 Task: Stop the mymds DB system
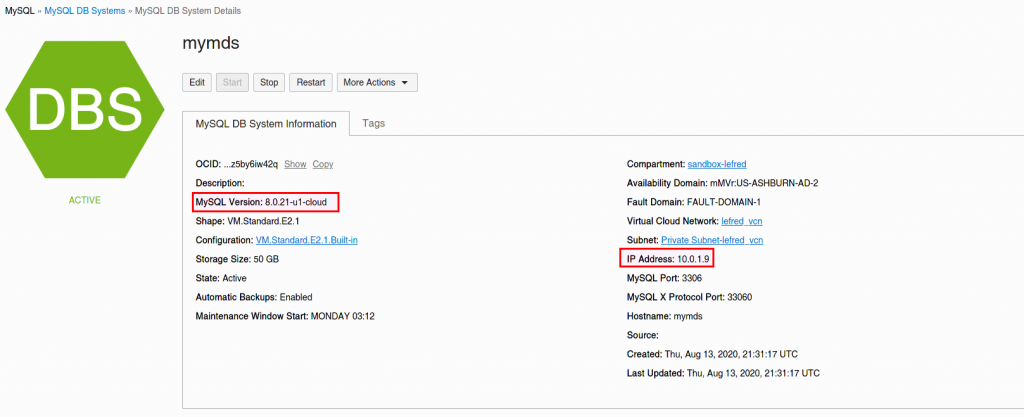pos(269,82)
